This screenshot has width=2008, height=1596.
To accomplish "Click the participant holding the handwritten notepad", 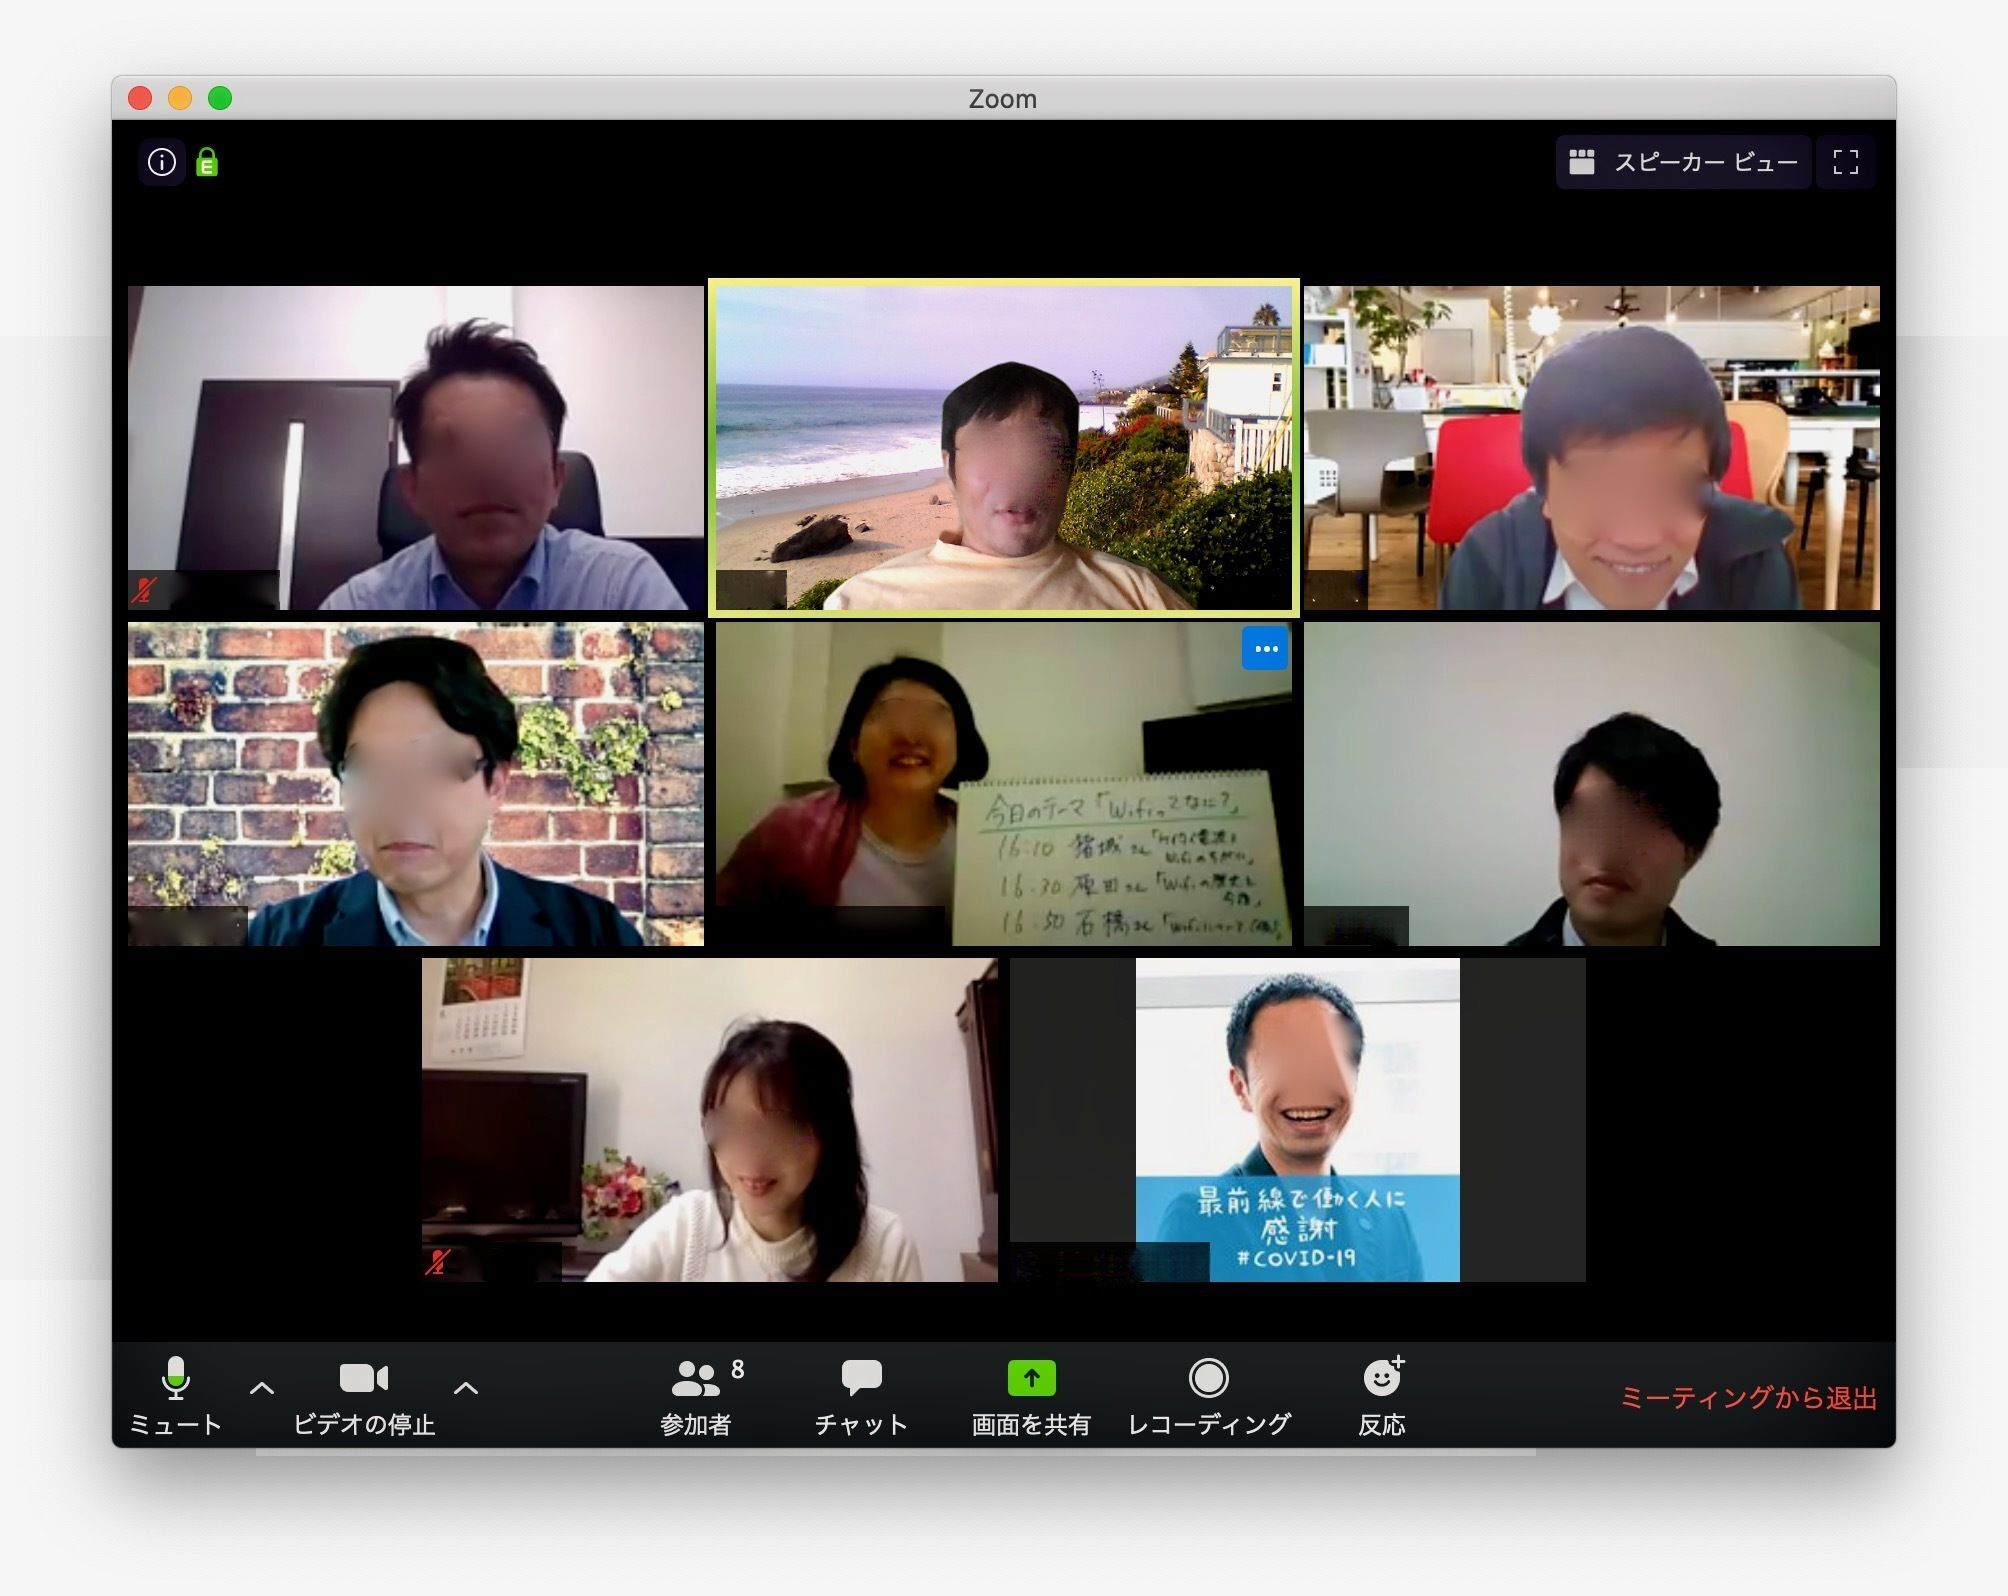I will (x=1003, y=783).
